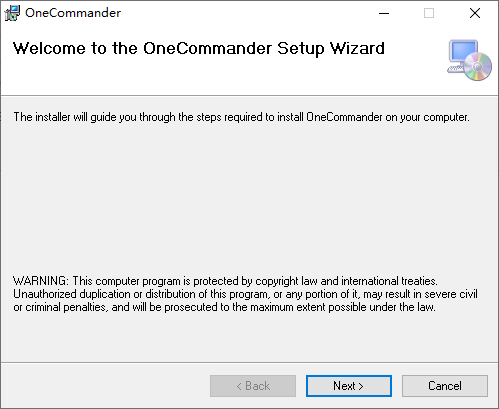Click the OneCommander title bar text
The width and height of the screenshot is (499, 409).
[x=73, y=13]
